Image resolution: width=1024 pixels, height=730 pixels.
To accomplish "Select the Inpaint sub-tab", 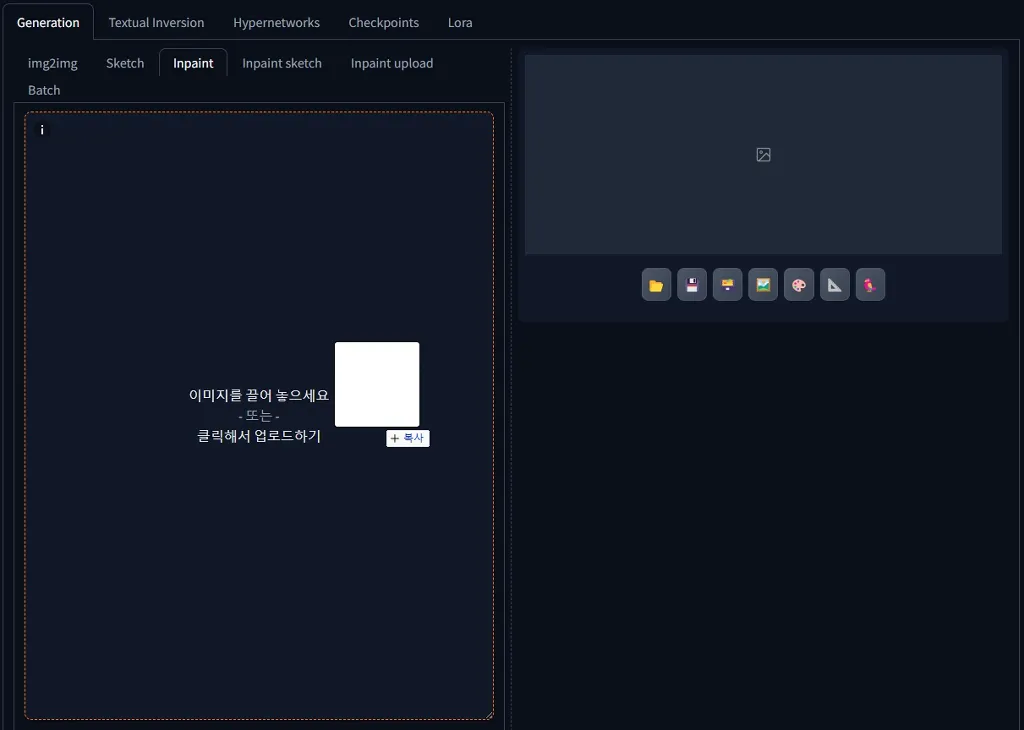I will 193,63.
